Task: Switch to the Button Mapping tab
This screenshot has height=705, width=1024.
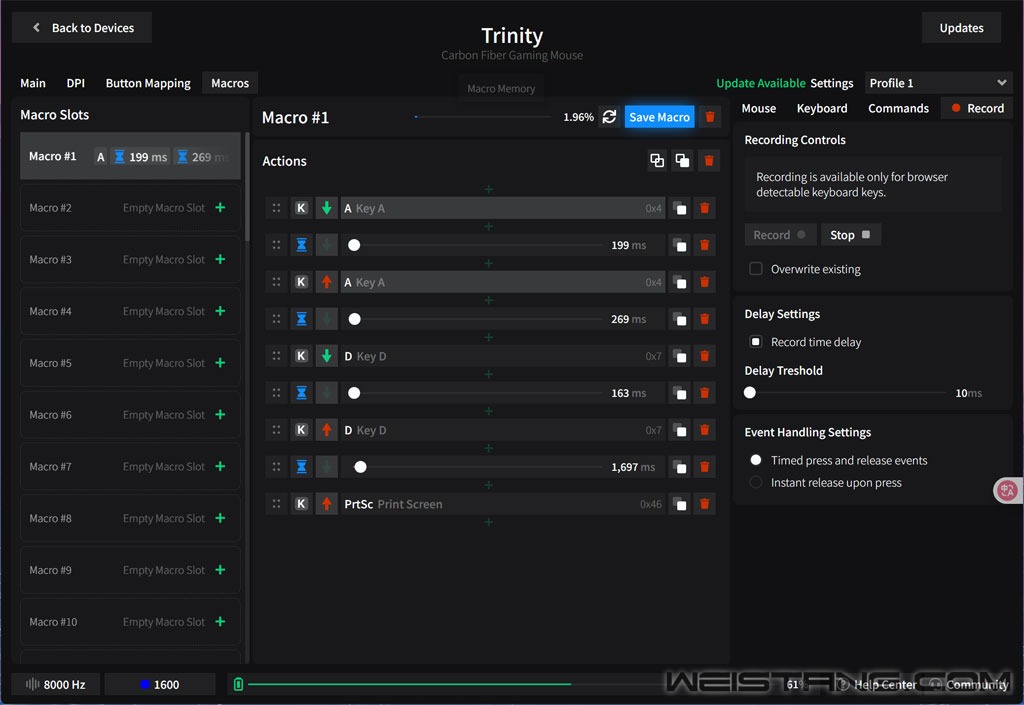Action: point(148,83)
